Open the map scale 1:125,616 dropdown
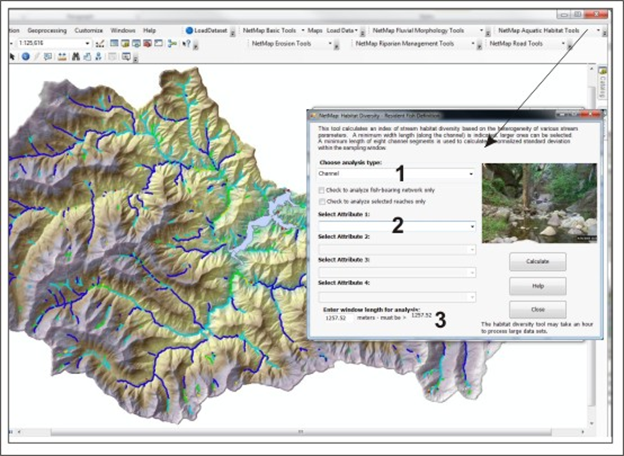This screenshot has width=624, height=456. tap(89, 44)
